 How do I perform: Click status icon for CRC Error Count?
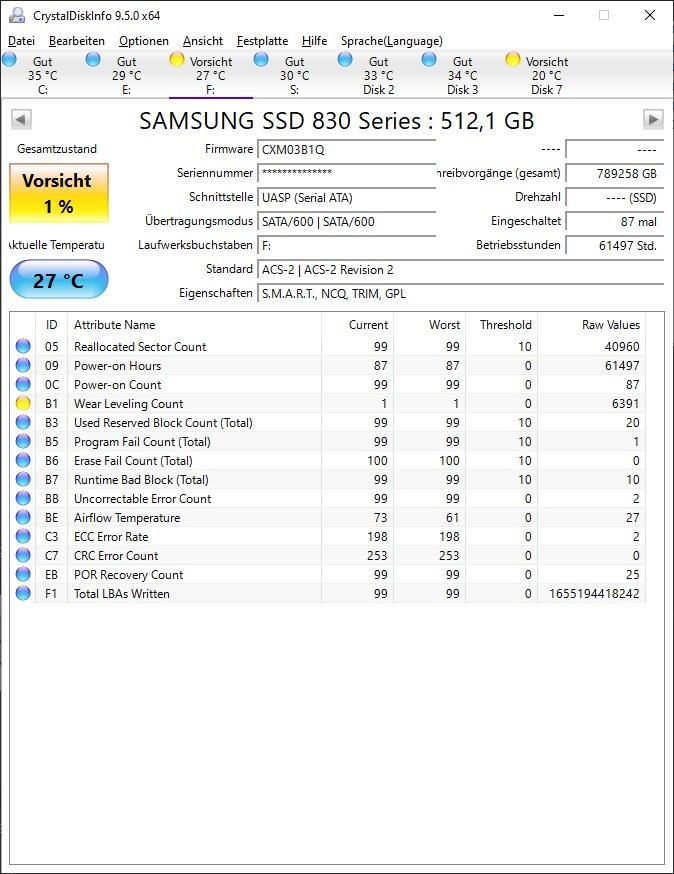[23, 555]
